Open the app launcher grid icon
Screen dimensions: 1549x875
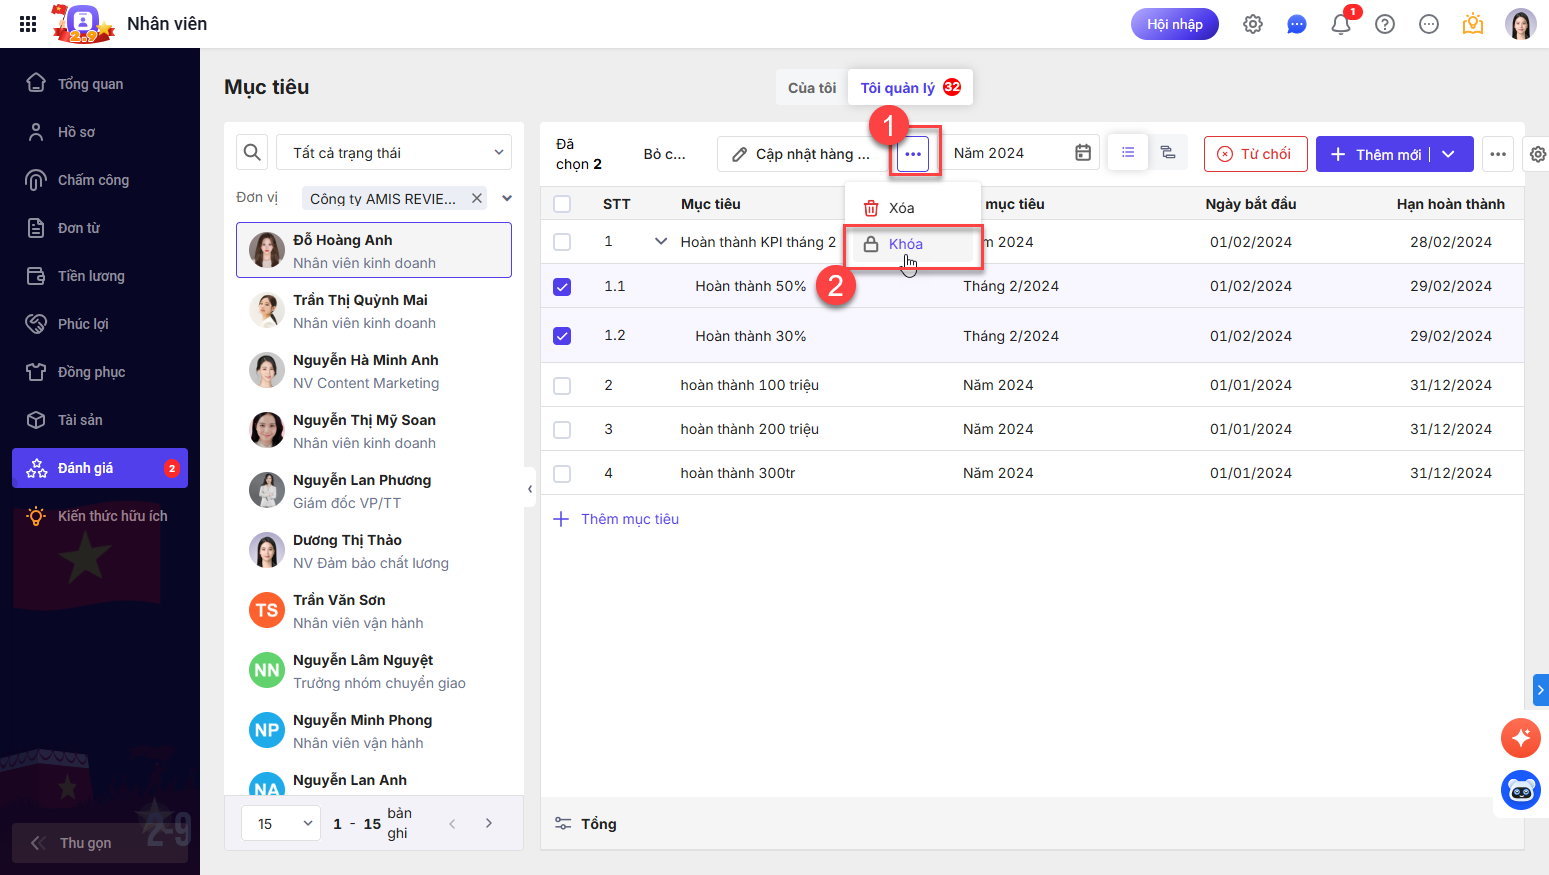28,24
